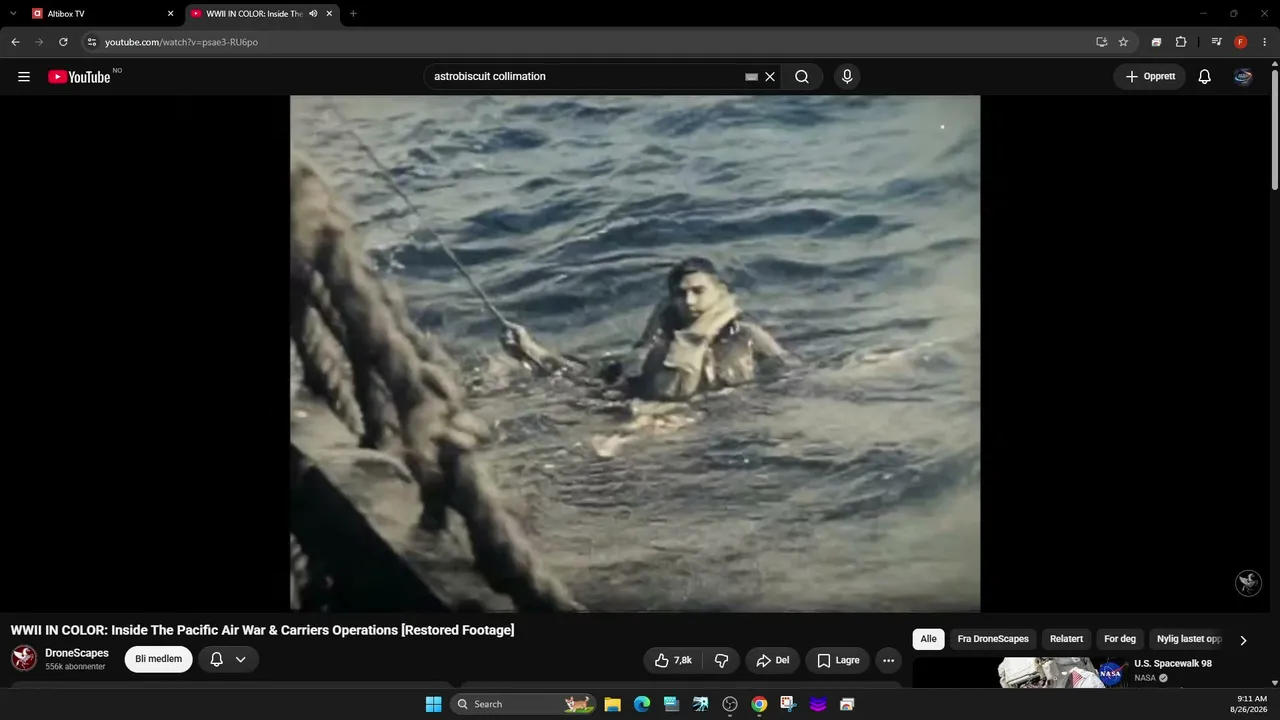Image resolution: width=1280 pixels, height=720 pixels.
Task: Select the Fra DroneScapes filter chip
Action: (993, 639)
